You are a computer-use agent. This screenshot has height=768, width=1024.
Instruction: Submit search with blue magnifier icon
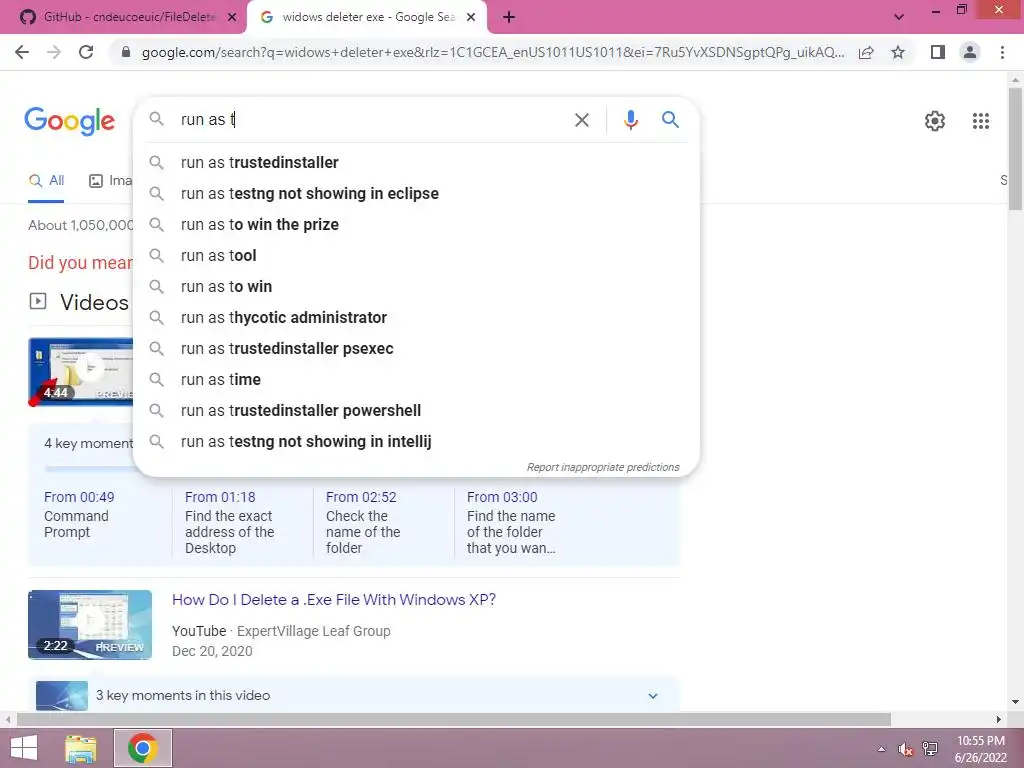[670, 120]
